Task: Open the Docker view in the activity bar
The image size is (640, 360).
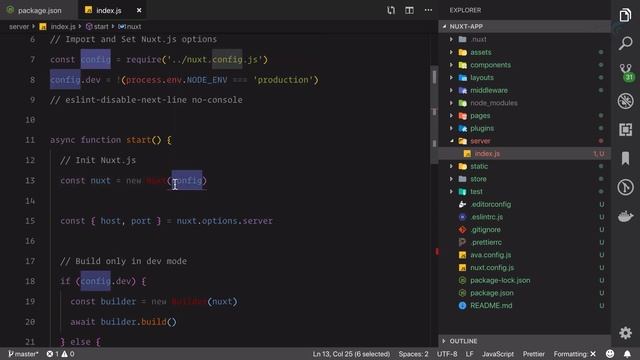Action: point(625,216)
